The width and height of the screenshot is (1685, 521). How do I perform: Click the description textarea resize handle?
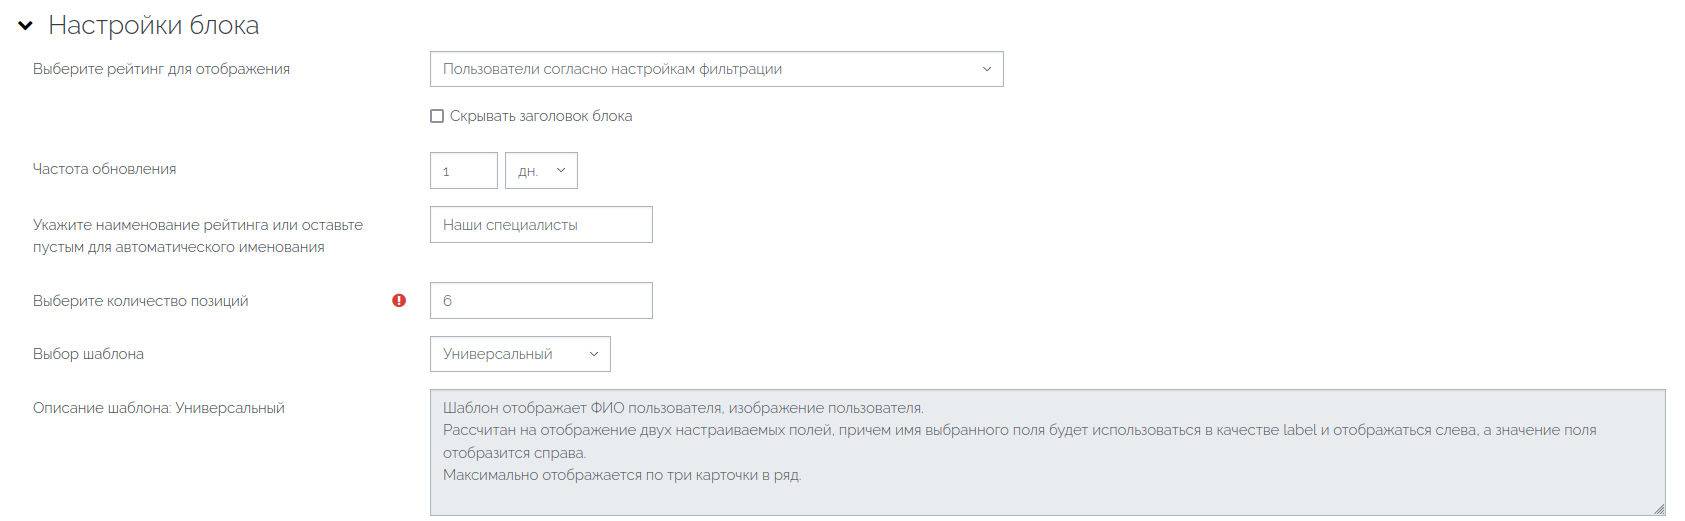pos(1659,509)
